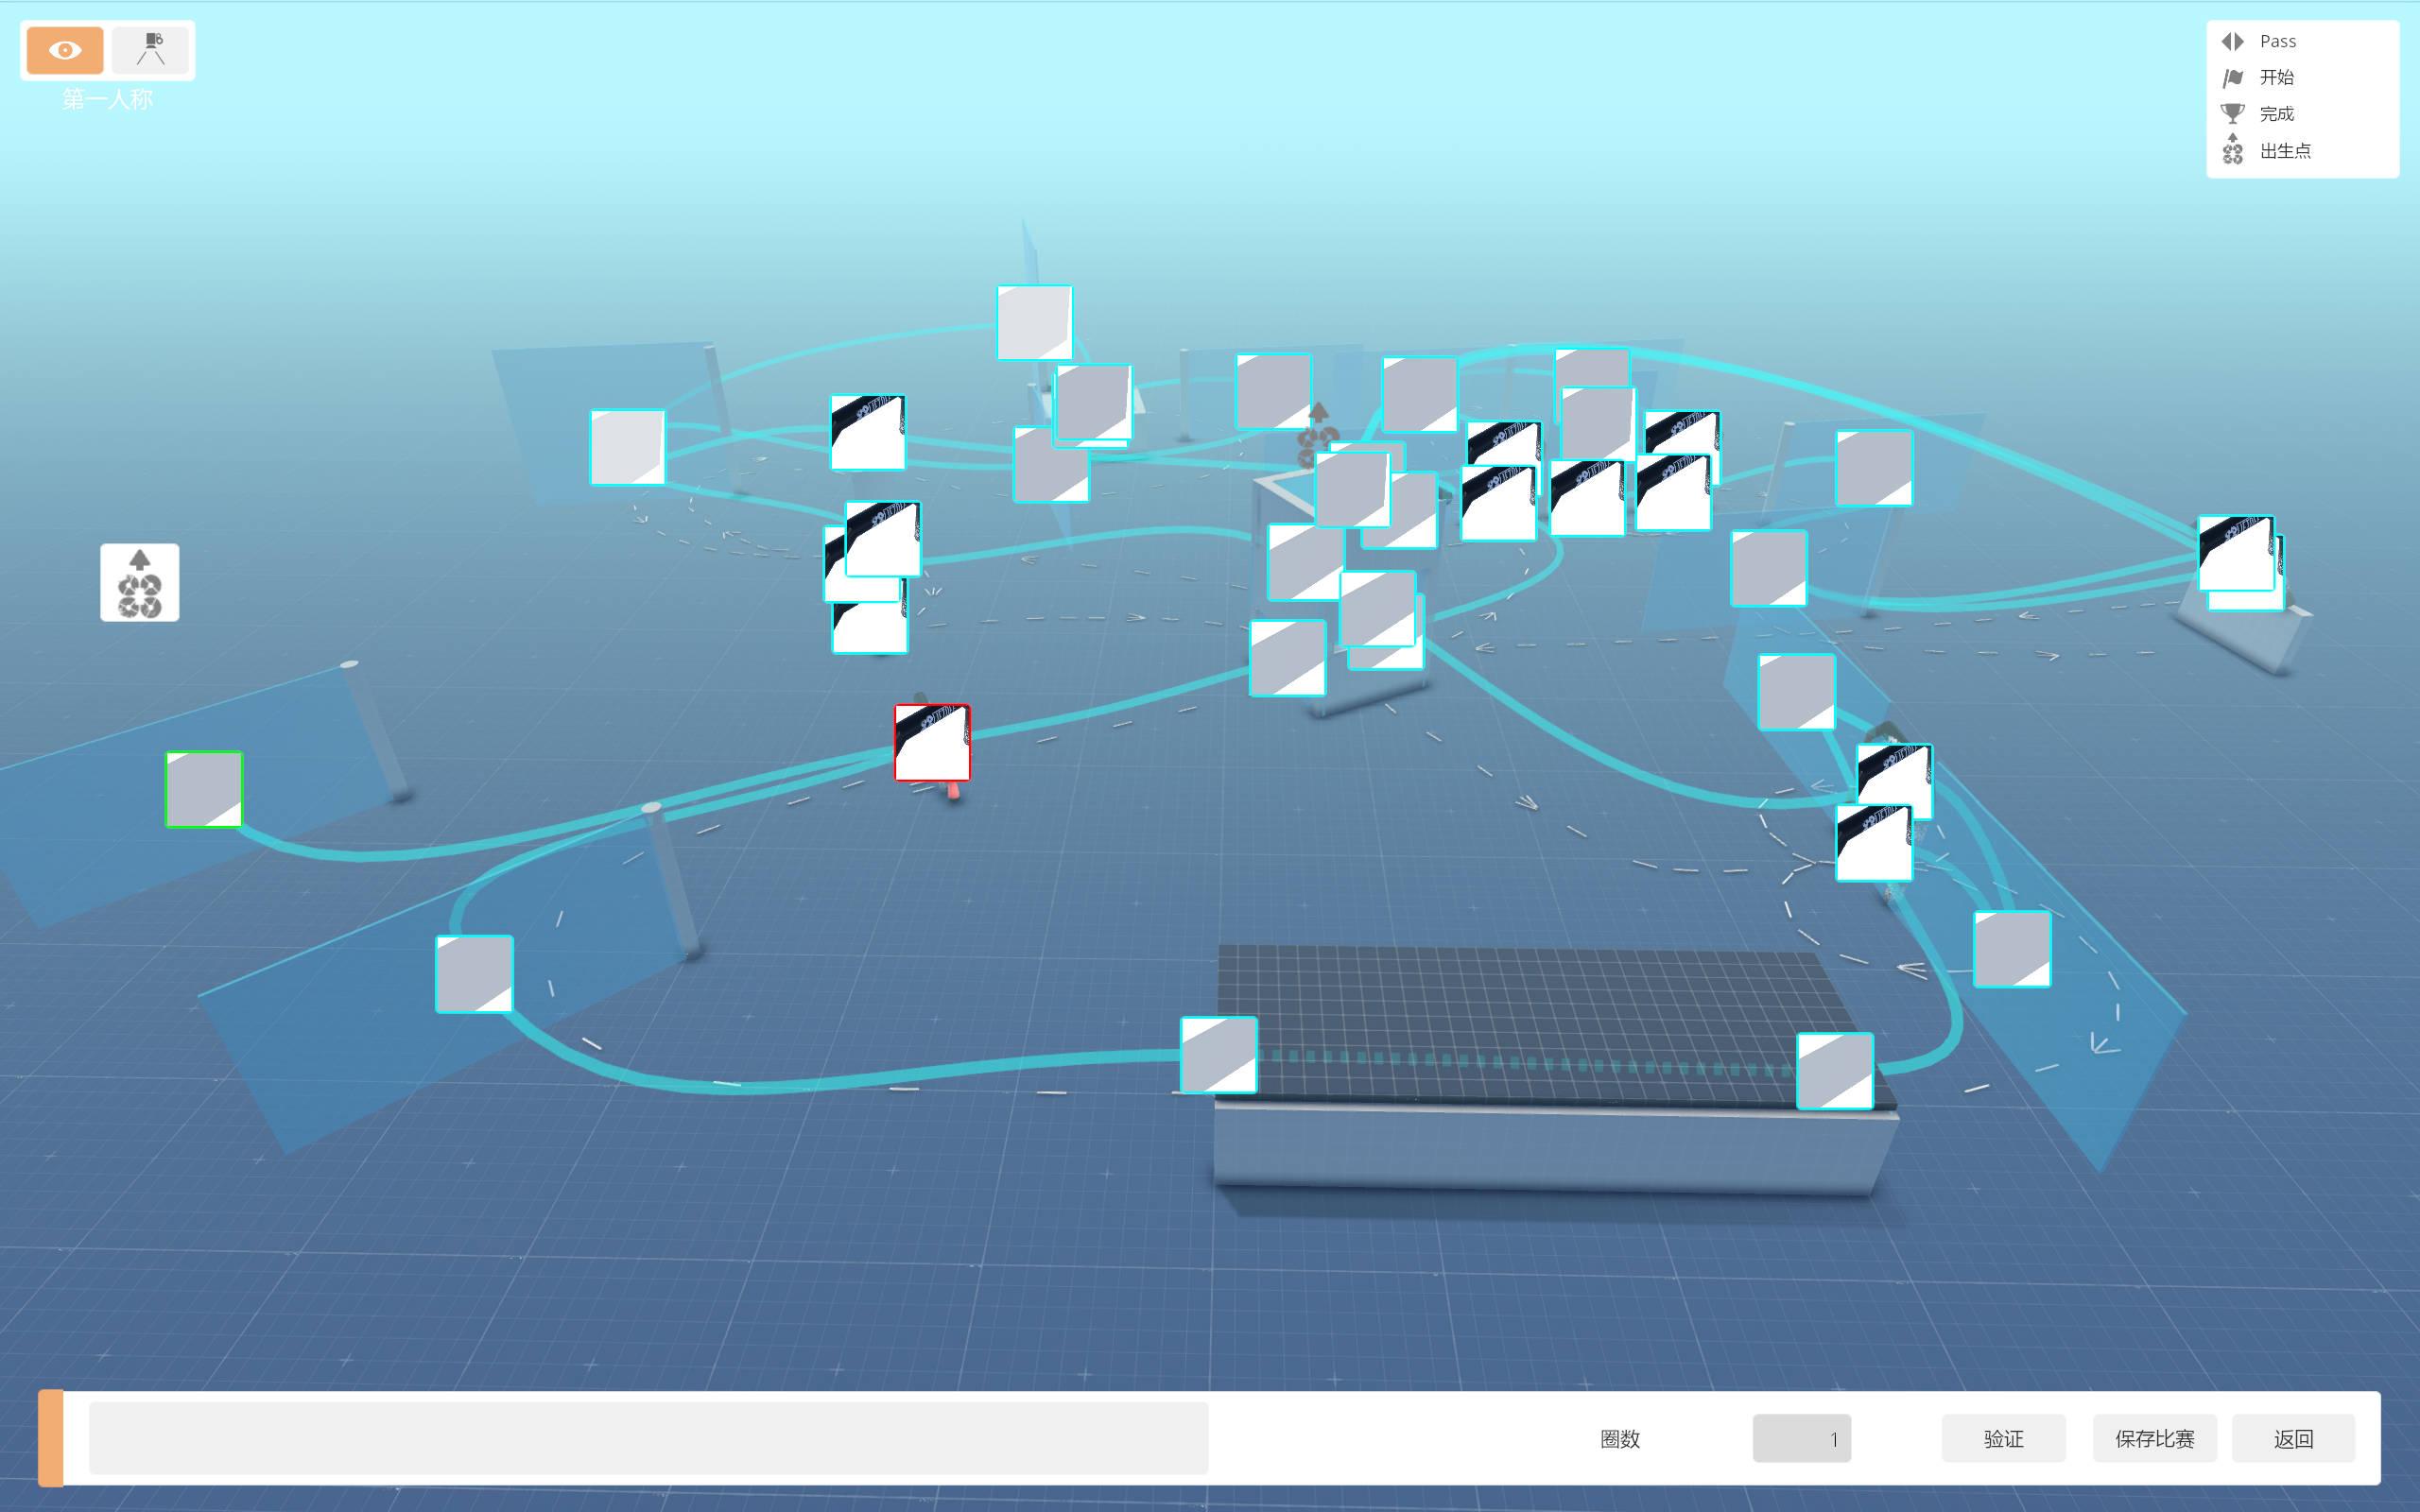Select the green-bordered start gate marker
Image resolution: width=2420 pixels, height=1512 pixels.
204,789
